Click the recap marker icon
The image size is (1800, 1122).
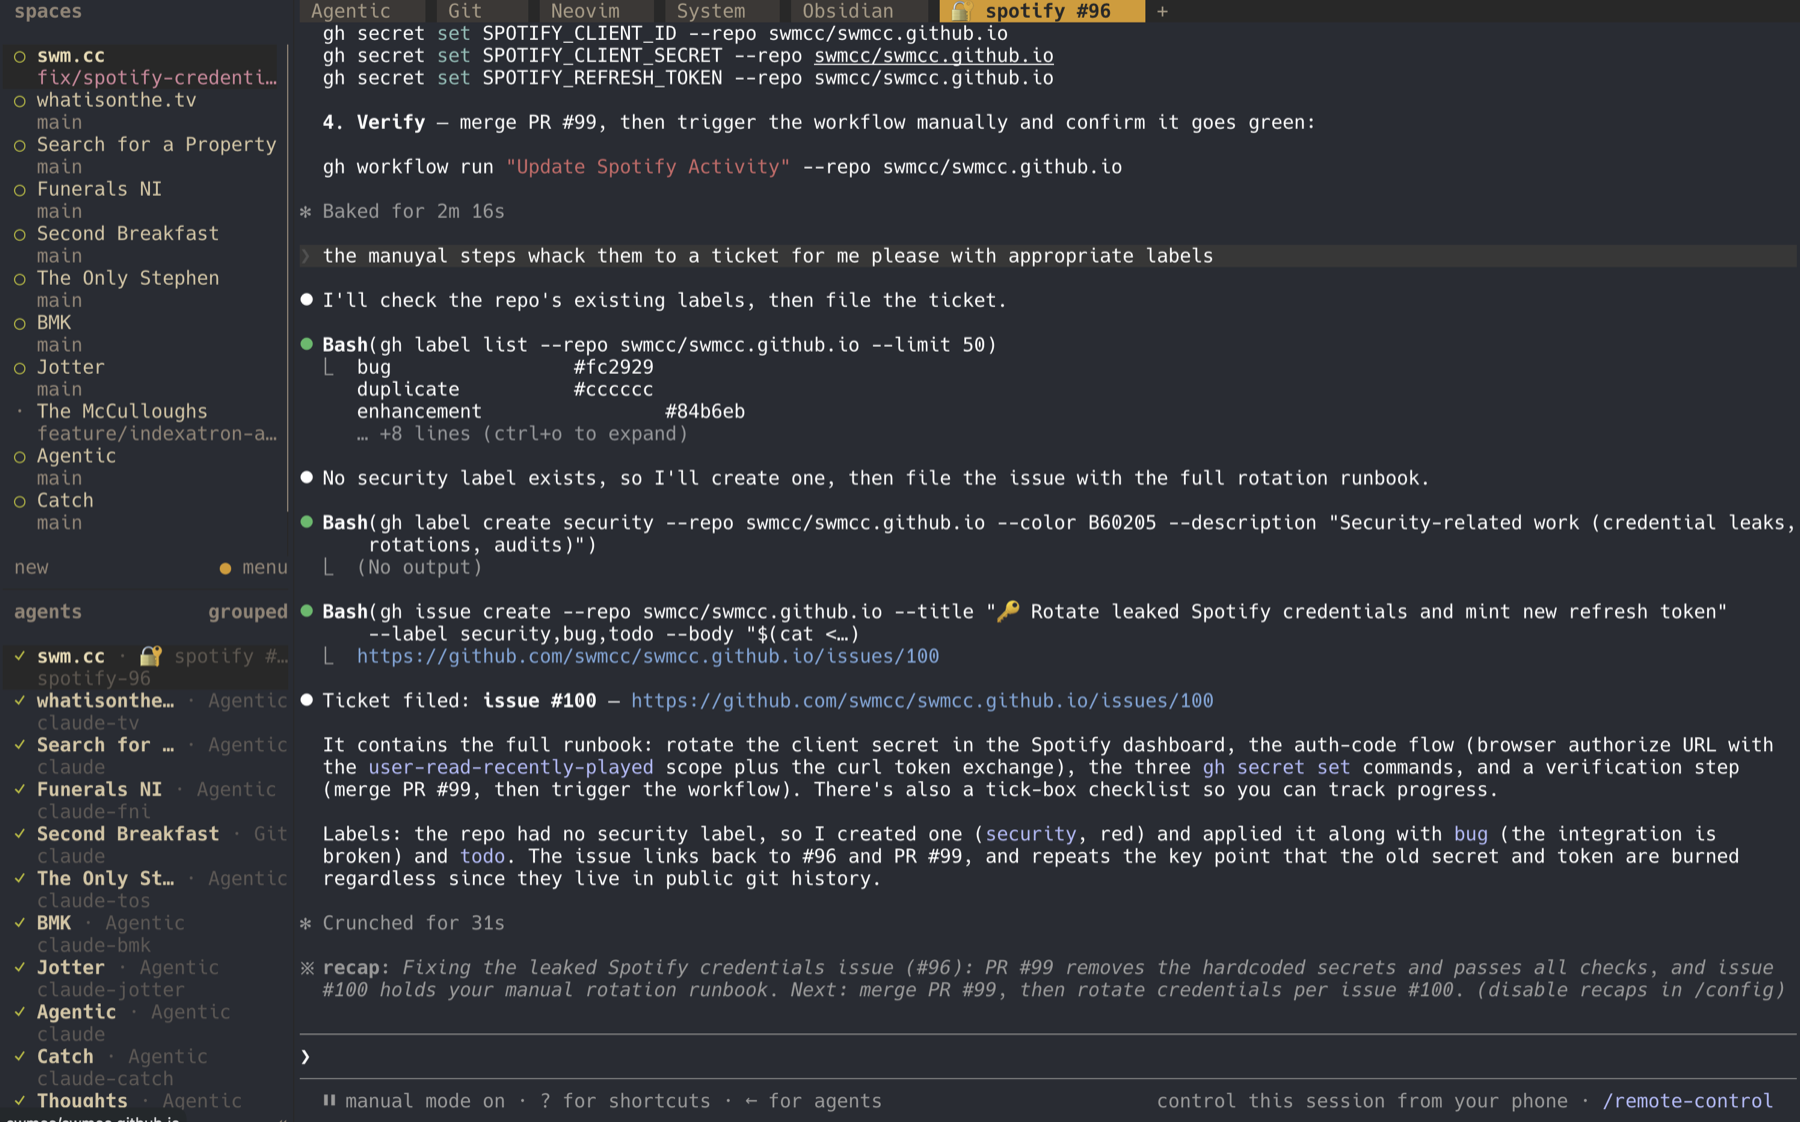(x=307, y=968)
